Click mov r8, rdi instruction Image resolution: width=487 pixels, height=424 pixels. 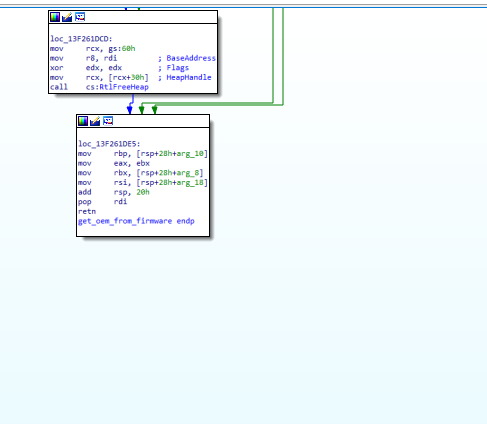click(x=84, y=58)
